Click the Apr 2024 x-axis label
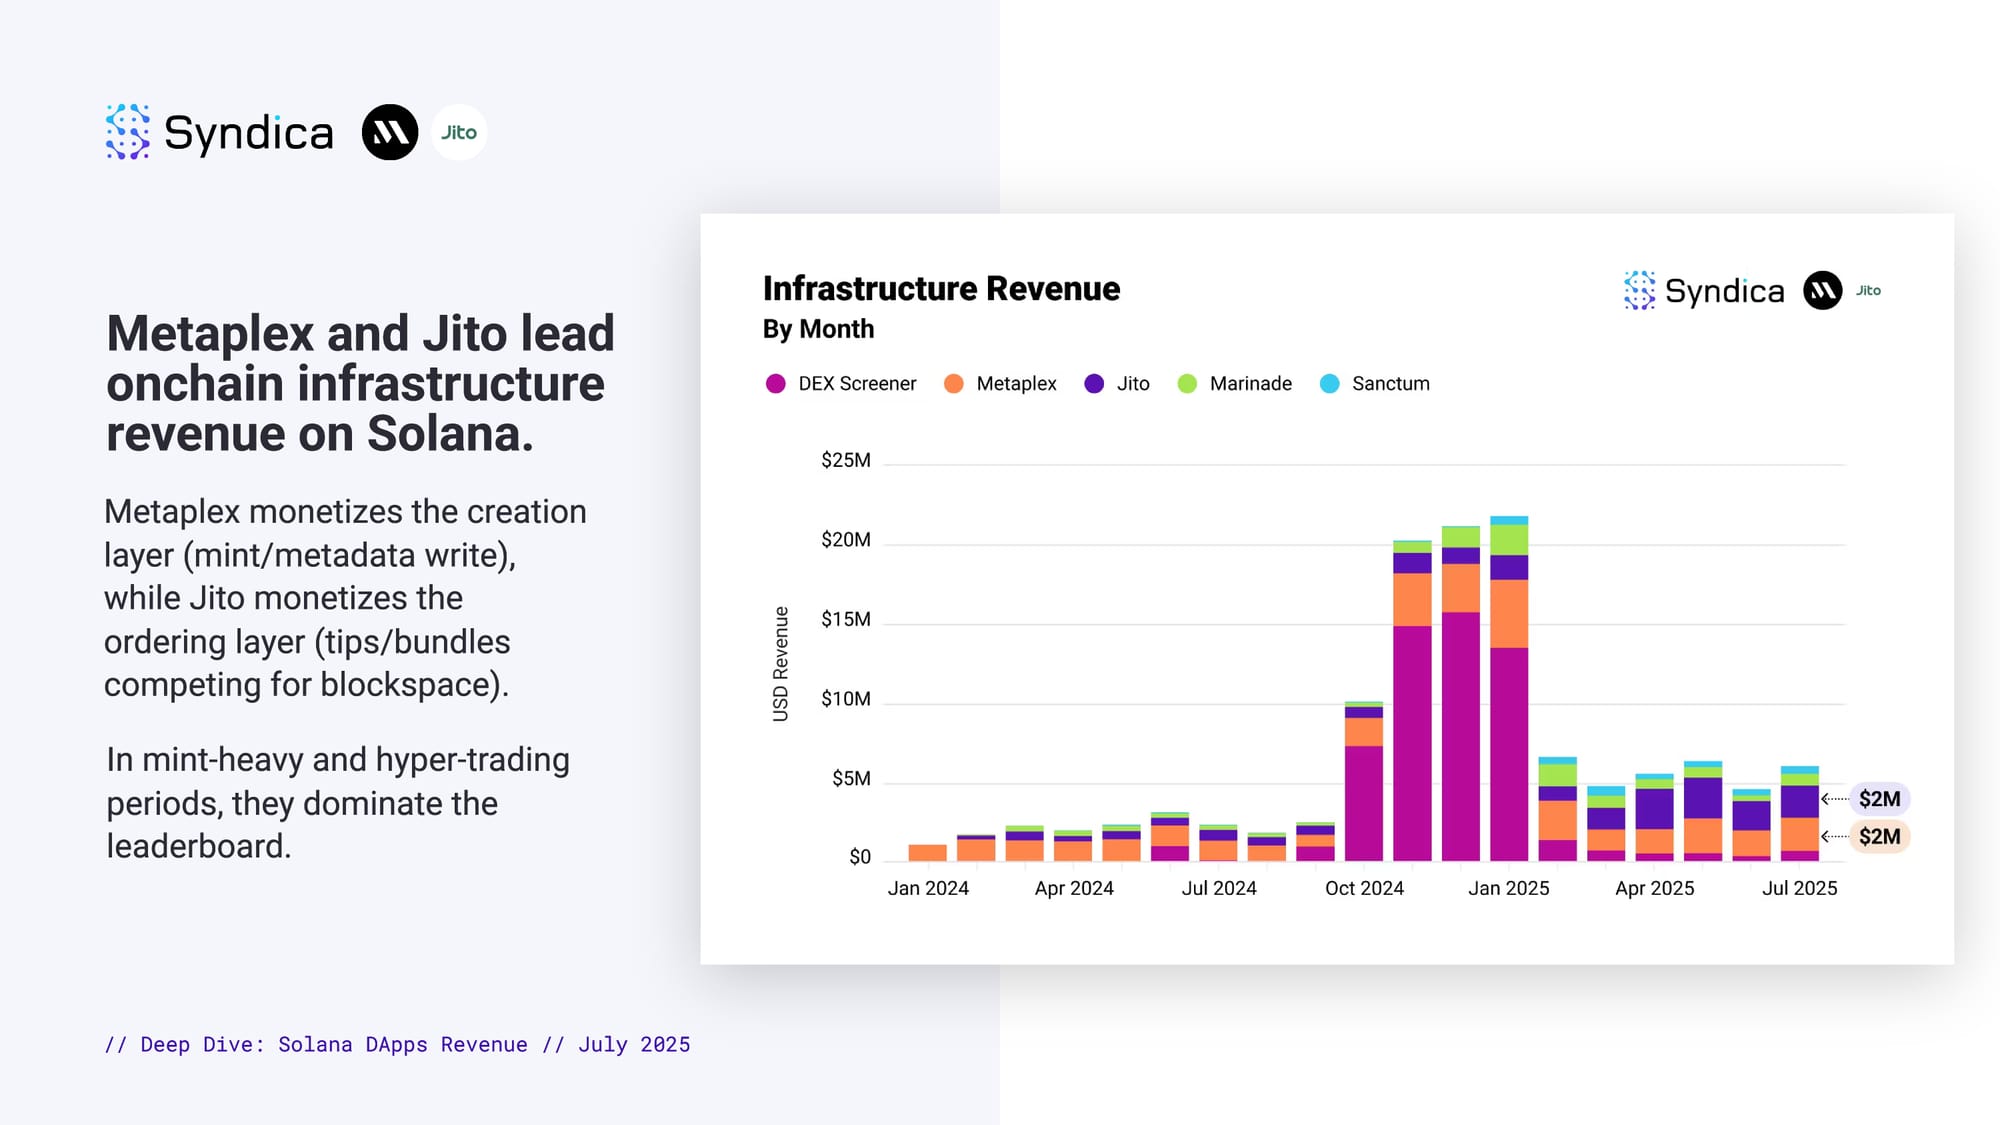 point(1074,888)
